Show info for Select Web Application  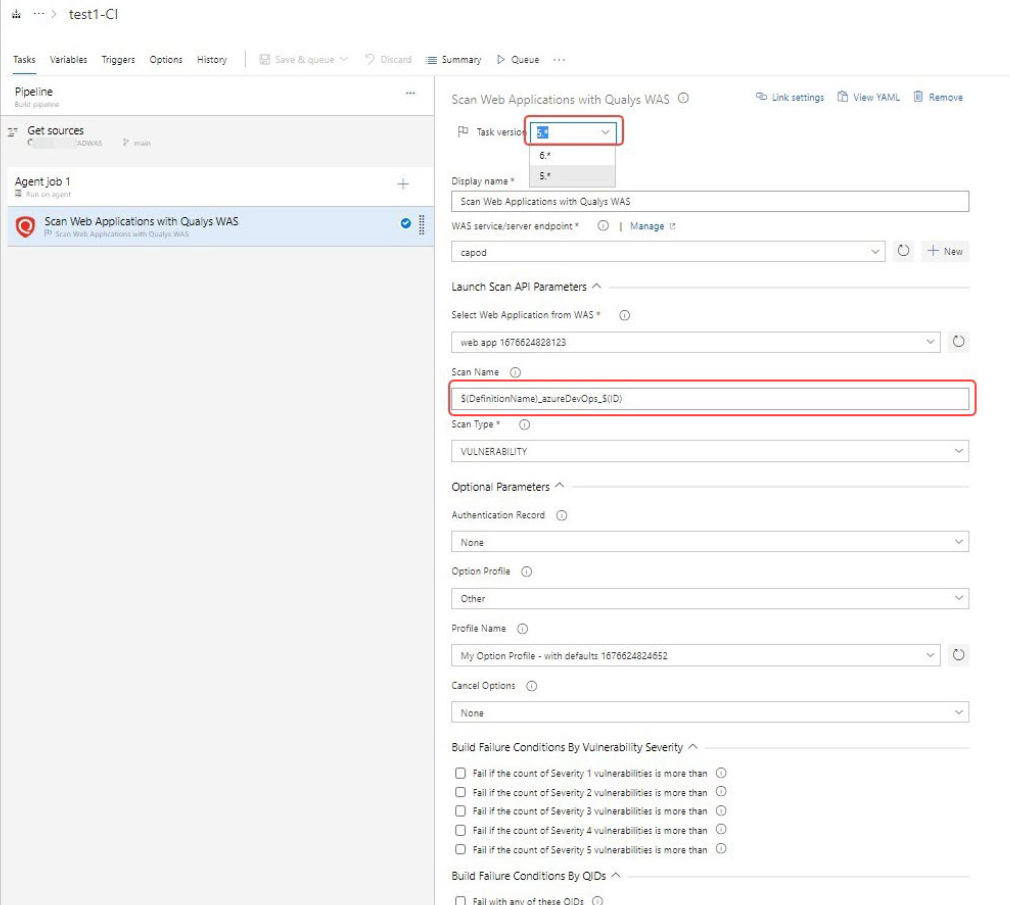tap(624, 315)
